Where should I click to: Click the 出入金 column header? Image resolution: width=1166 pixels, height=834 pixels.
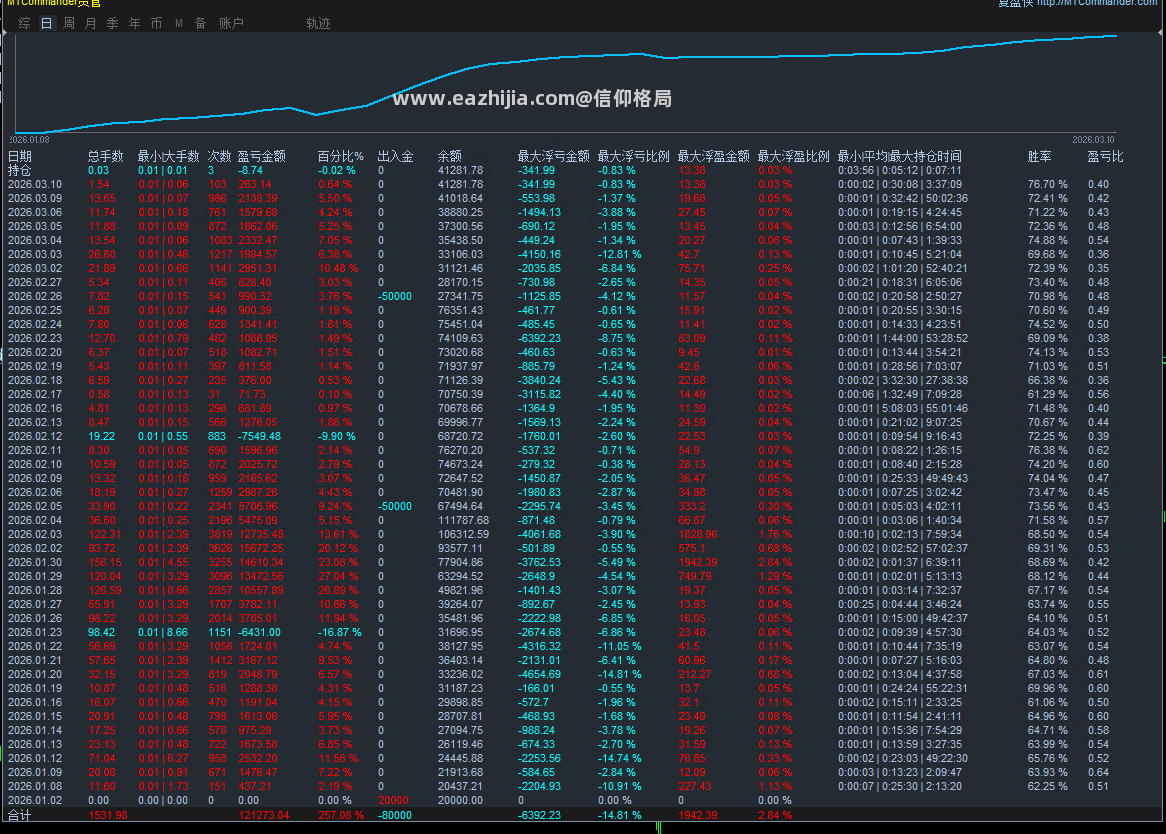(396, 156)
